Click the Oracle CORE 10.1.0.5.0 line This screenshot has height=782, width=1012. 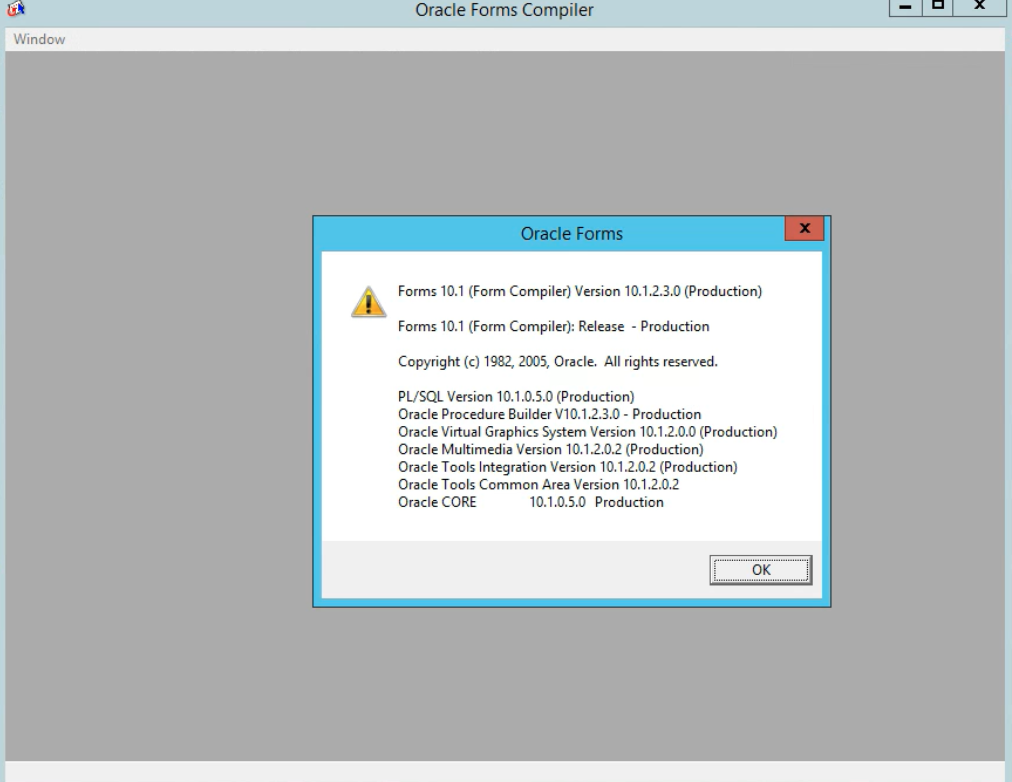pyautogui.click(x=530, y=502)
